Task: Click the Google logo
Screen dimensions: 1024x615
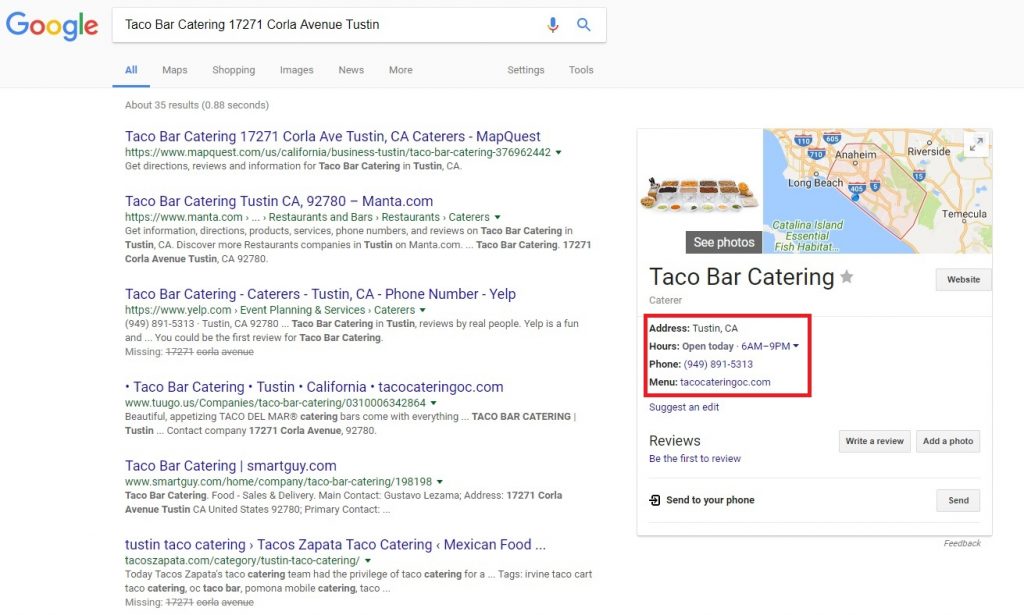Action: [52, 26]
